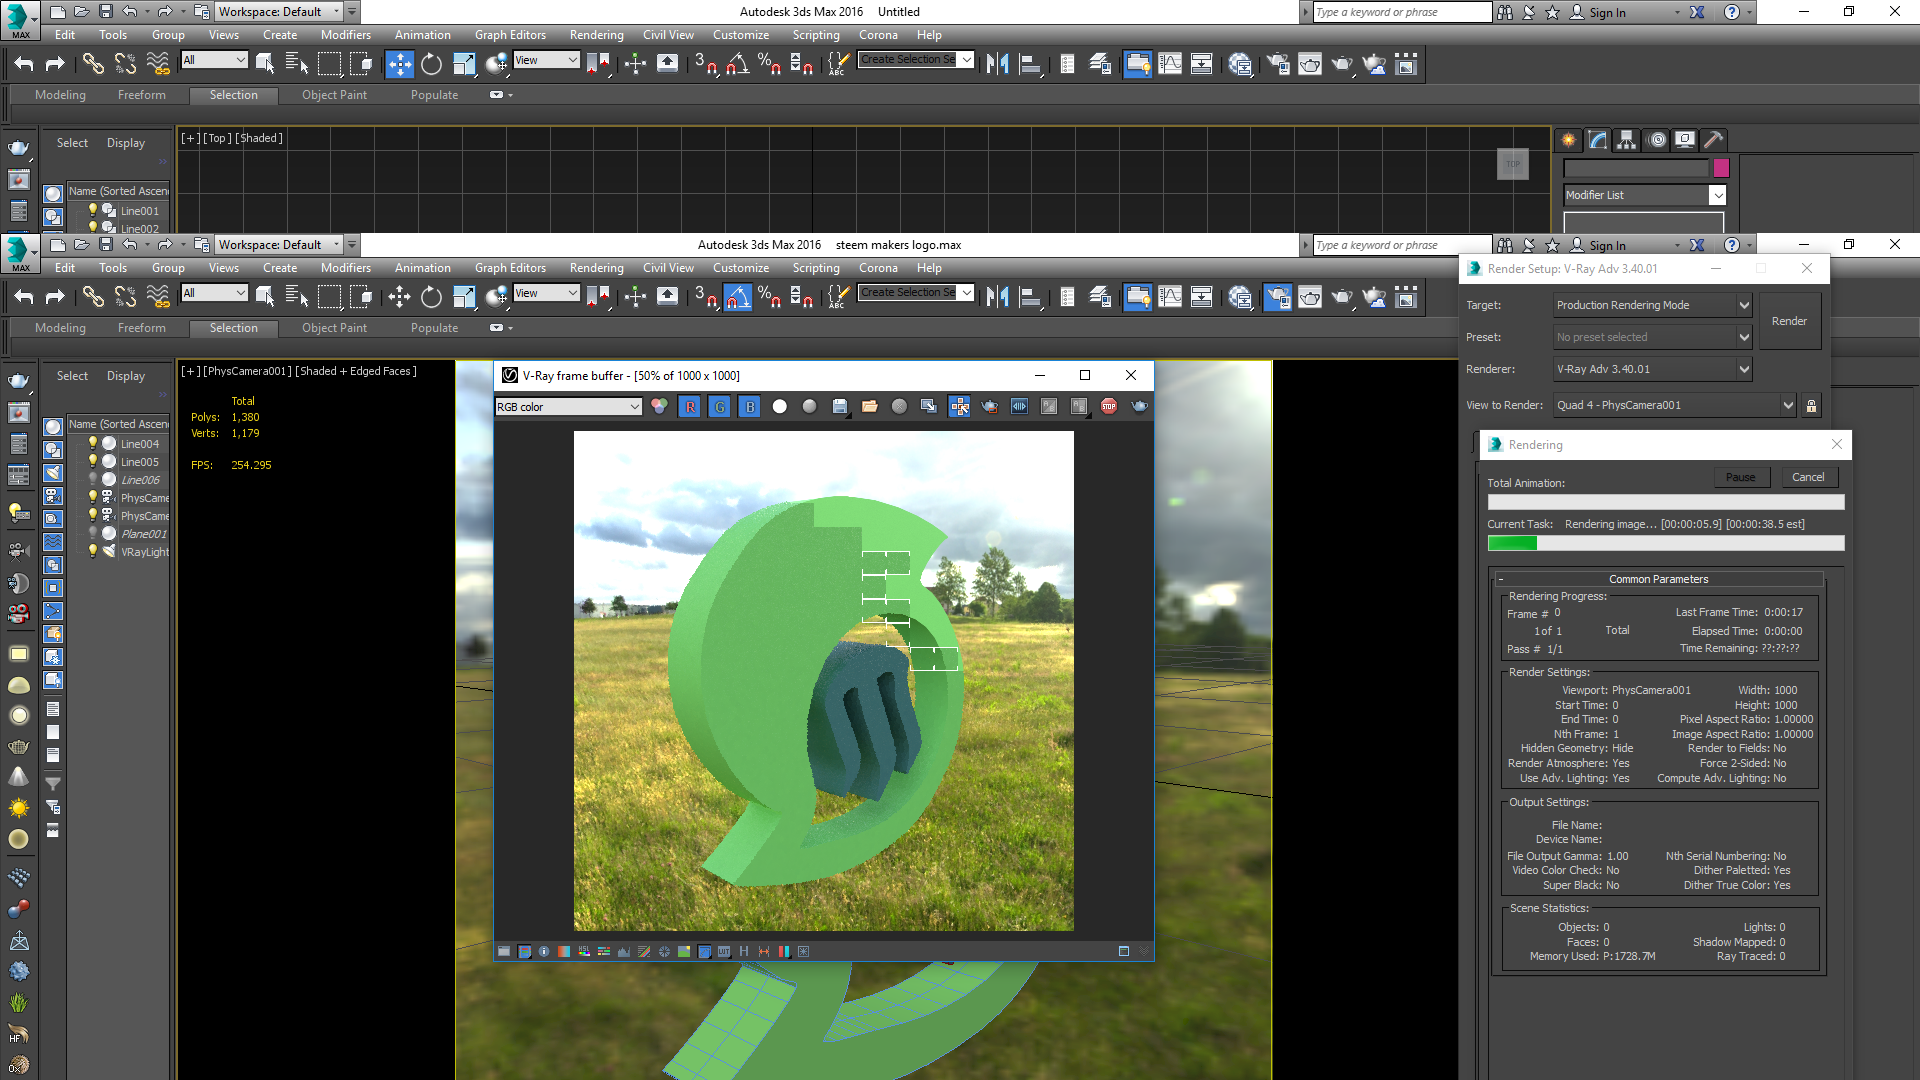Toggle red channel in V-Ray frame buffer
This screenshot has height=1080, width=1920.
click(690, 407)
